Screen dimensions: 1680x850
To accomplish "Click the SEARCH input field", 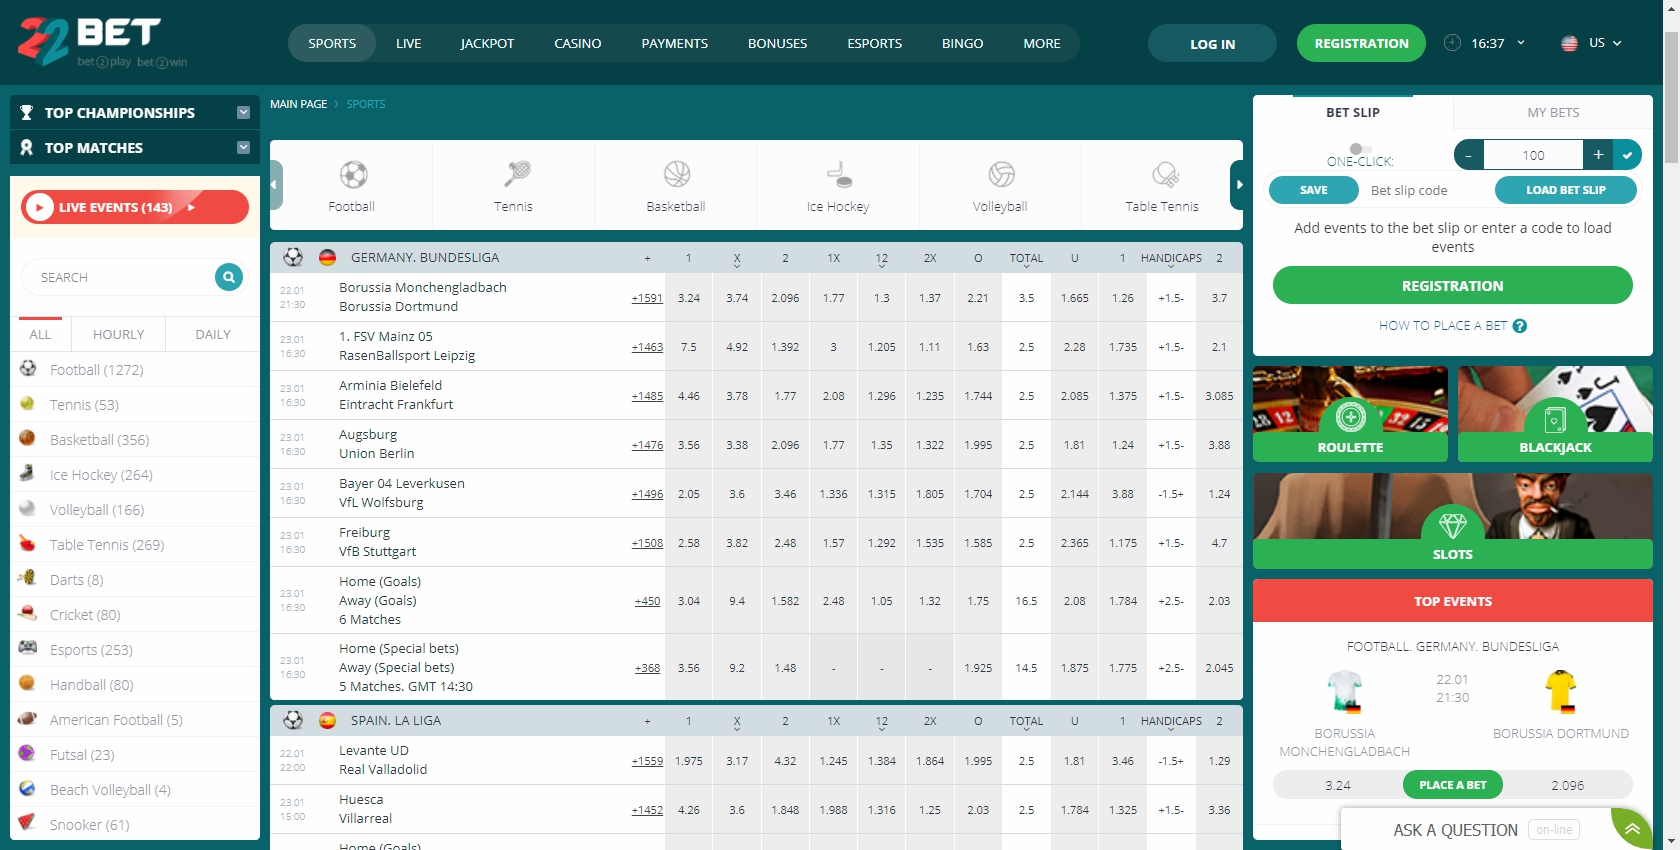I will click(x=120, y=277).
